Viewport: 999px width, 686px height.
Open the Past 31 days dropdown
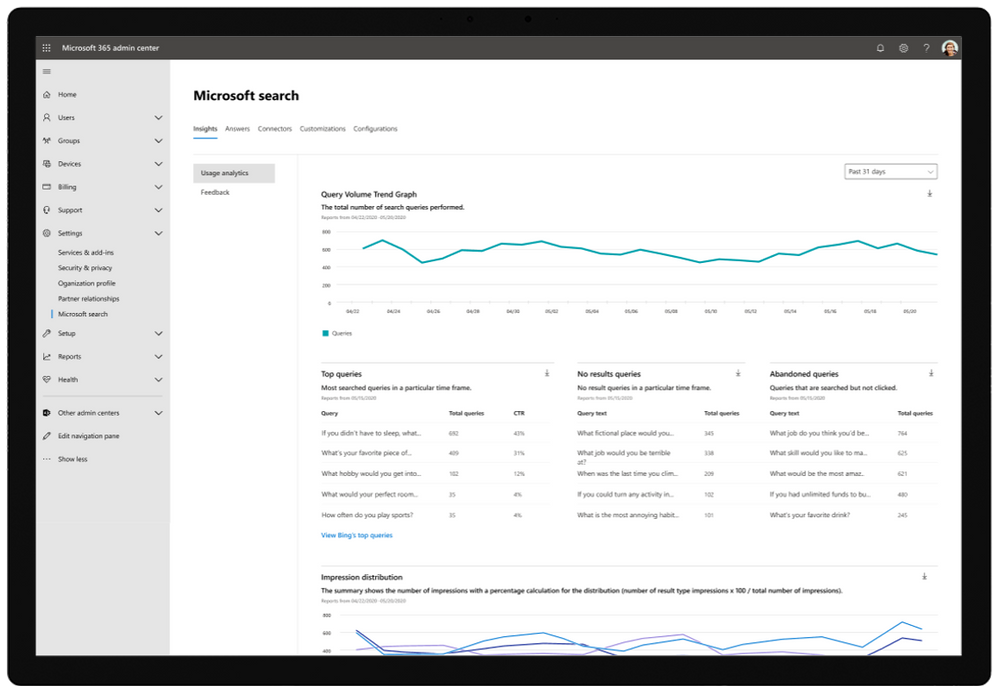[x=891, y=171]
